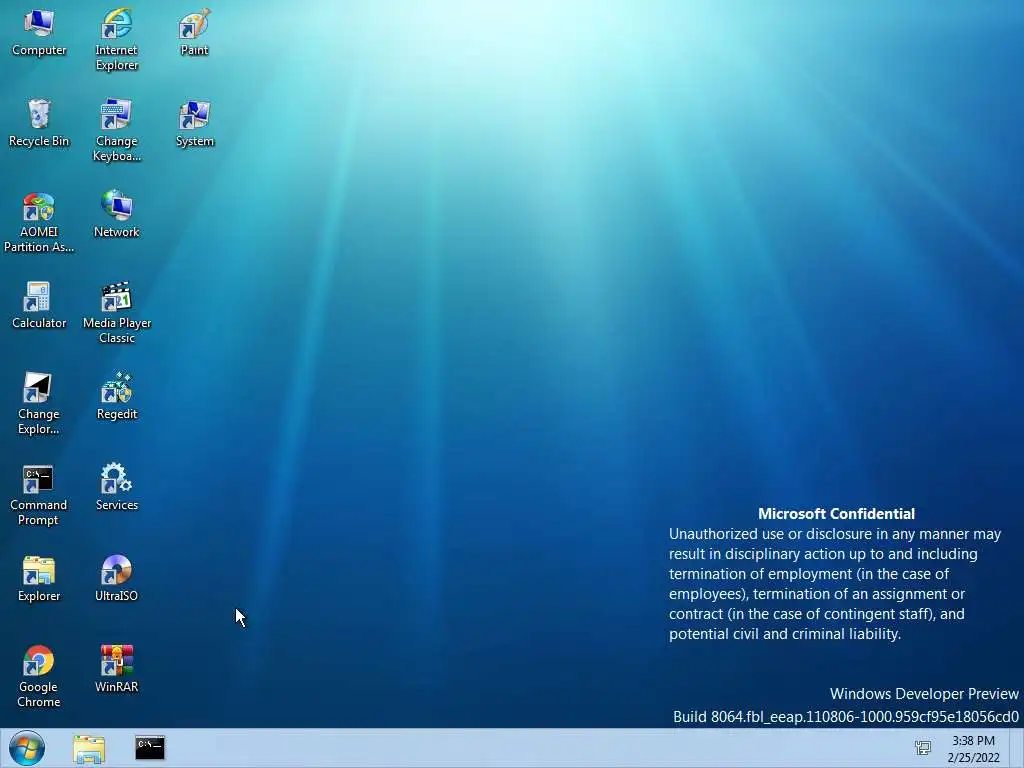Select the Paint shortcut icon

tap(194, 33)
